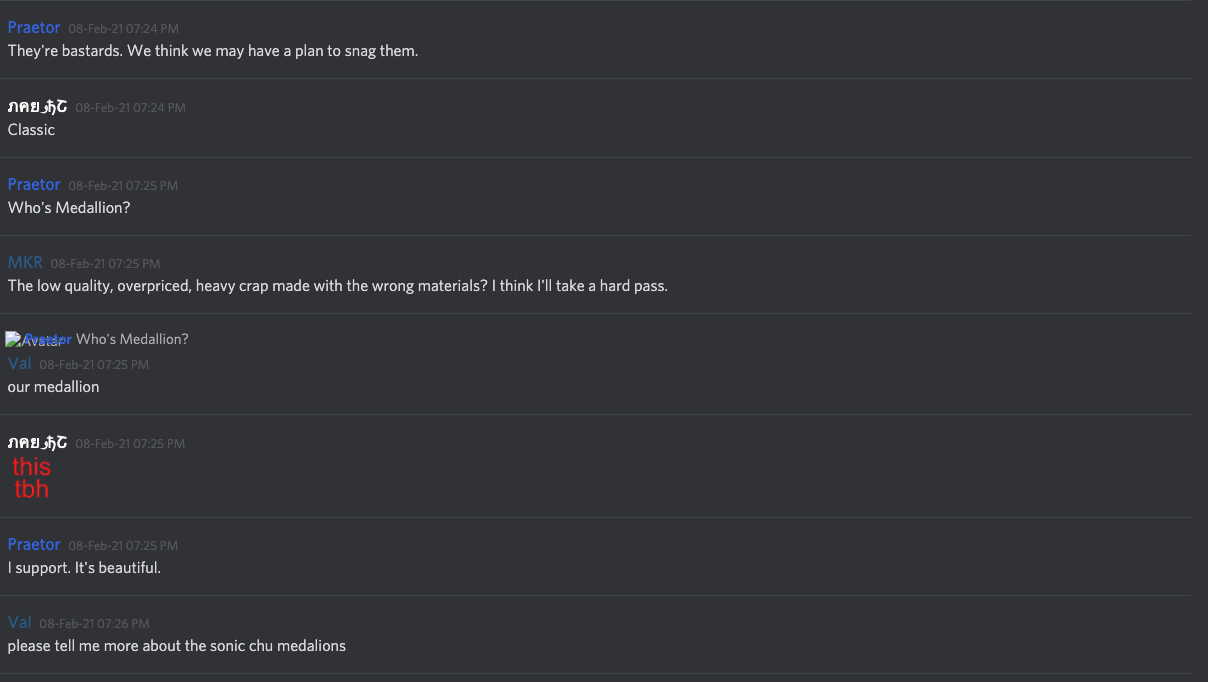Screen dimensions: 1208x682
Task: Click the "Classic" message text
Action: 31,130
